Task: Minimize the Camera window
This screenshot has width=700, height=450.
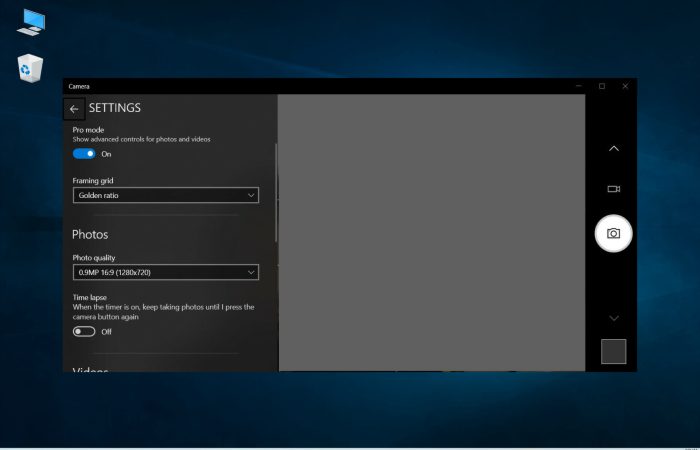Action: [x=579, y=86]
